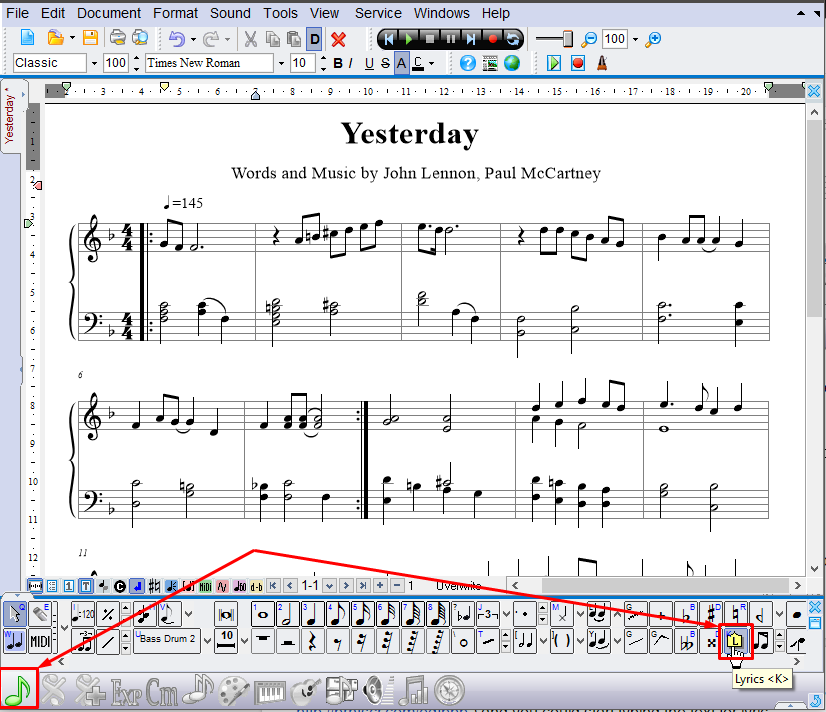Open the compass navigation tab icon

tap(449, 691)
